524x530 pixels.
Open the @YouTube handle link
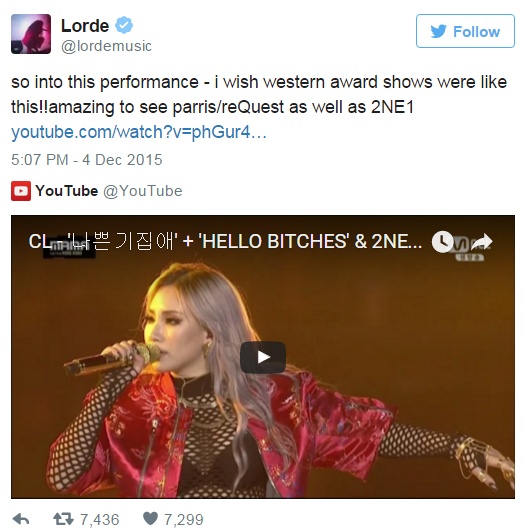coord(143,191)
